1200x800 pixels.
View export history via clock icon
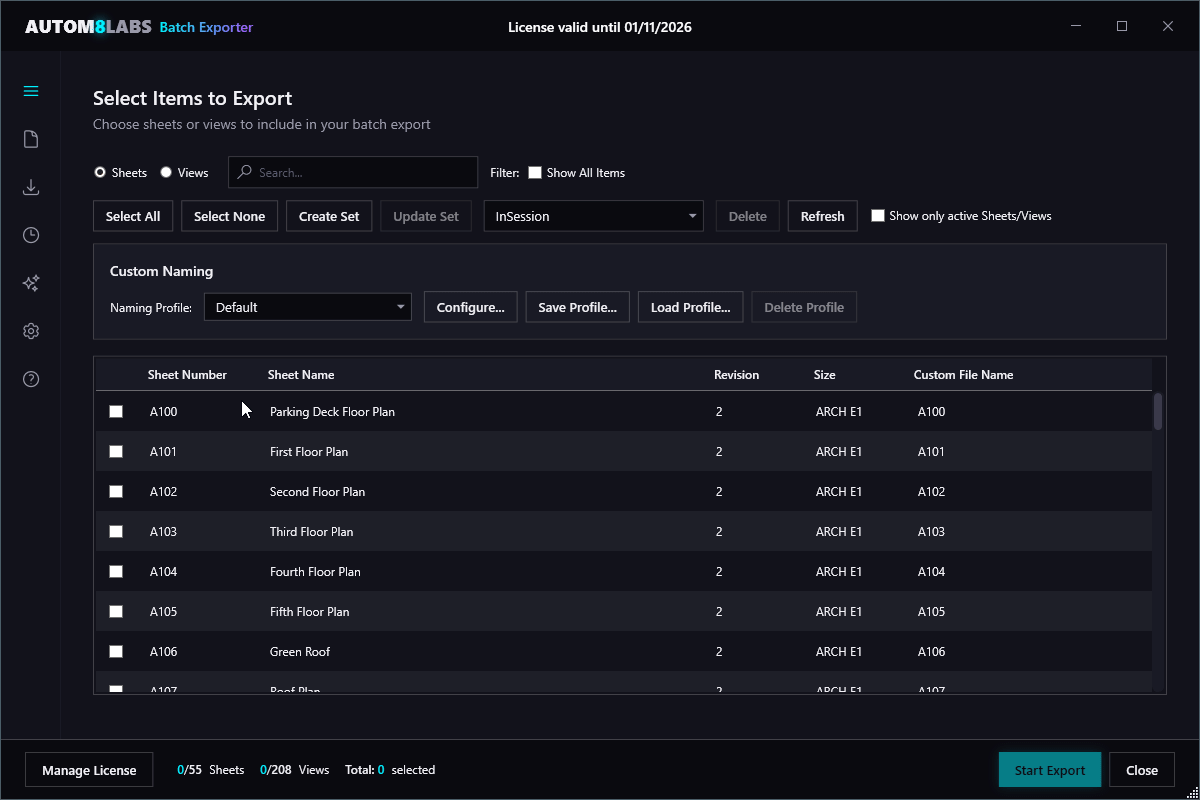point(30,234)
